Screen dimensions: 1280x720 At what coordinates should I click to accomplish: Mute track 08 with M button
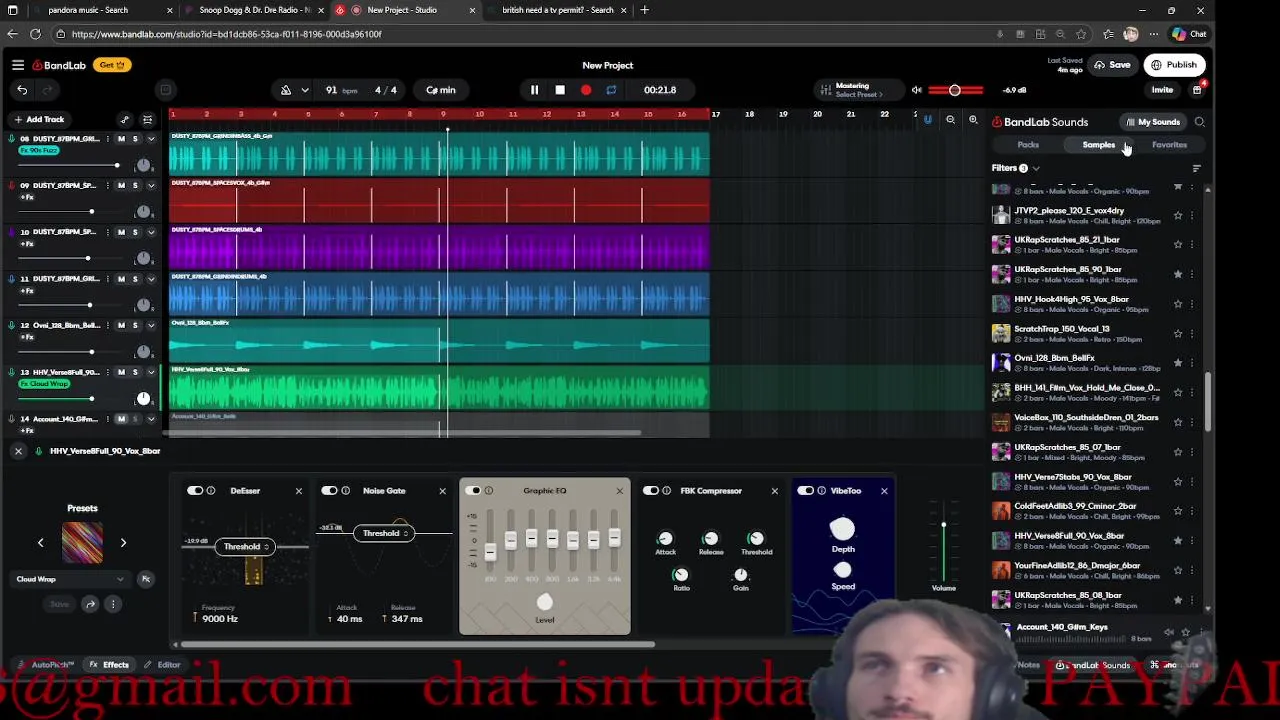(x=121, y=139)
